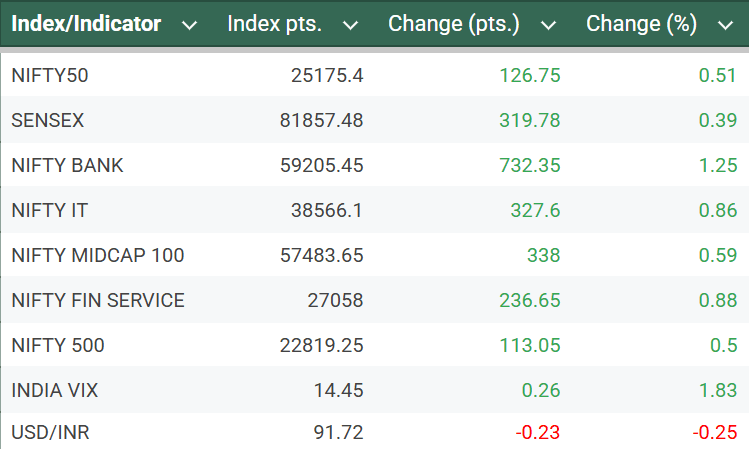Select the SENSEX row label

(x=48, y=120)
